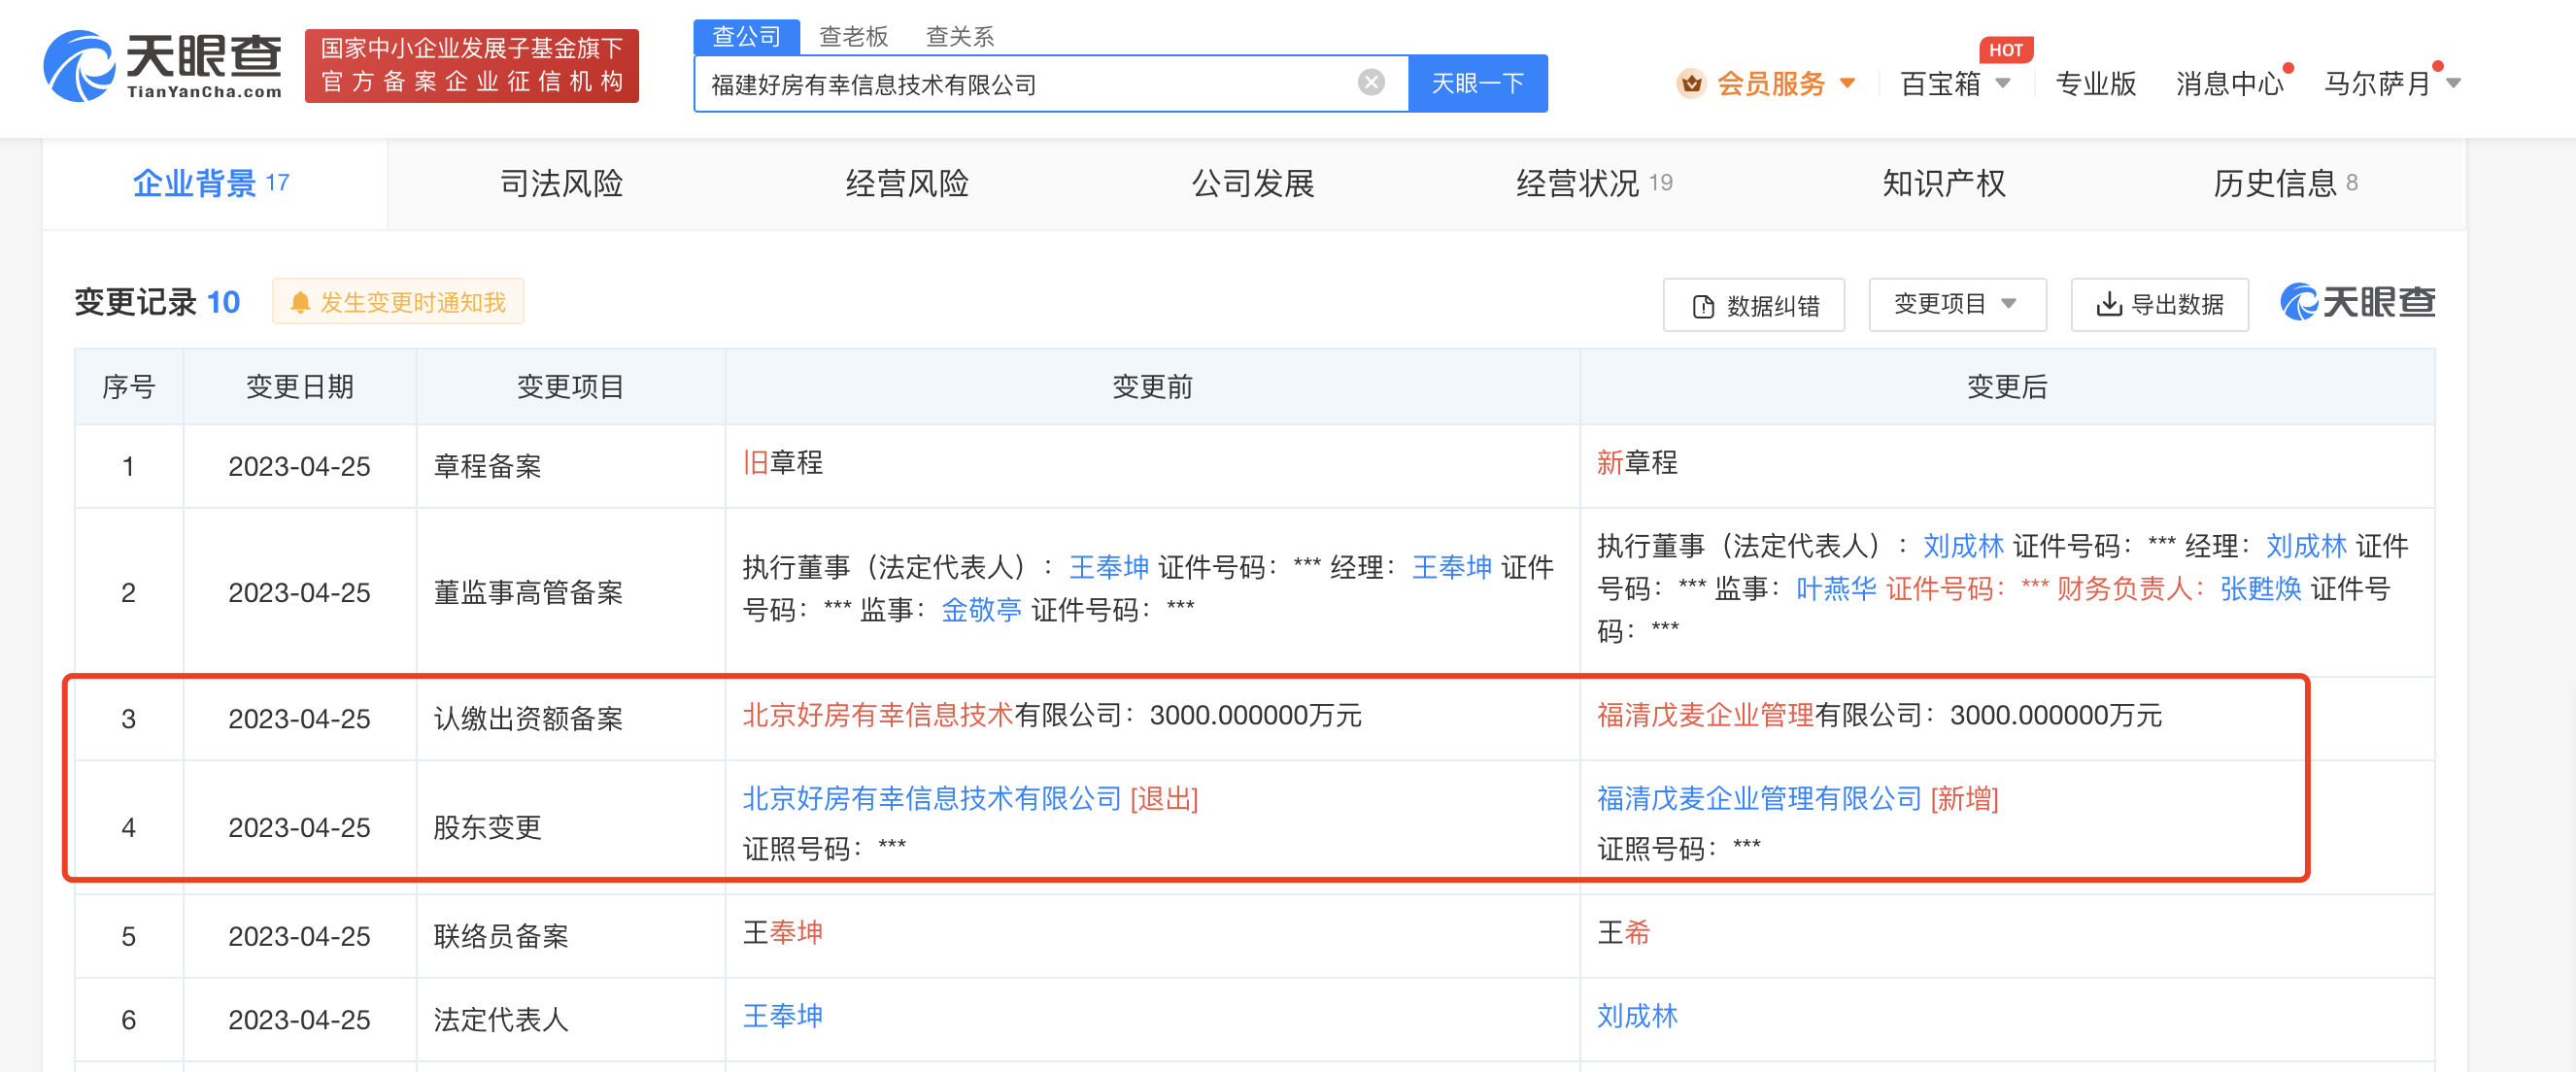Open 刘成林 link in 法定代表人 row

(1637, 1016)
